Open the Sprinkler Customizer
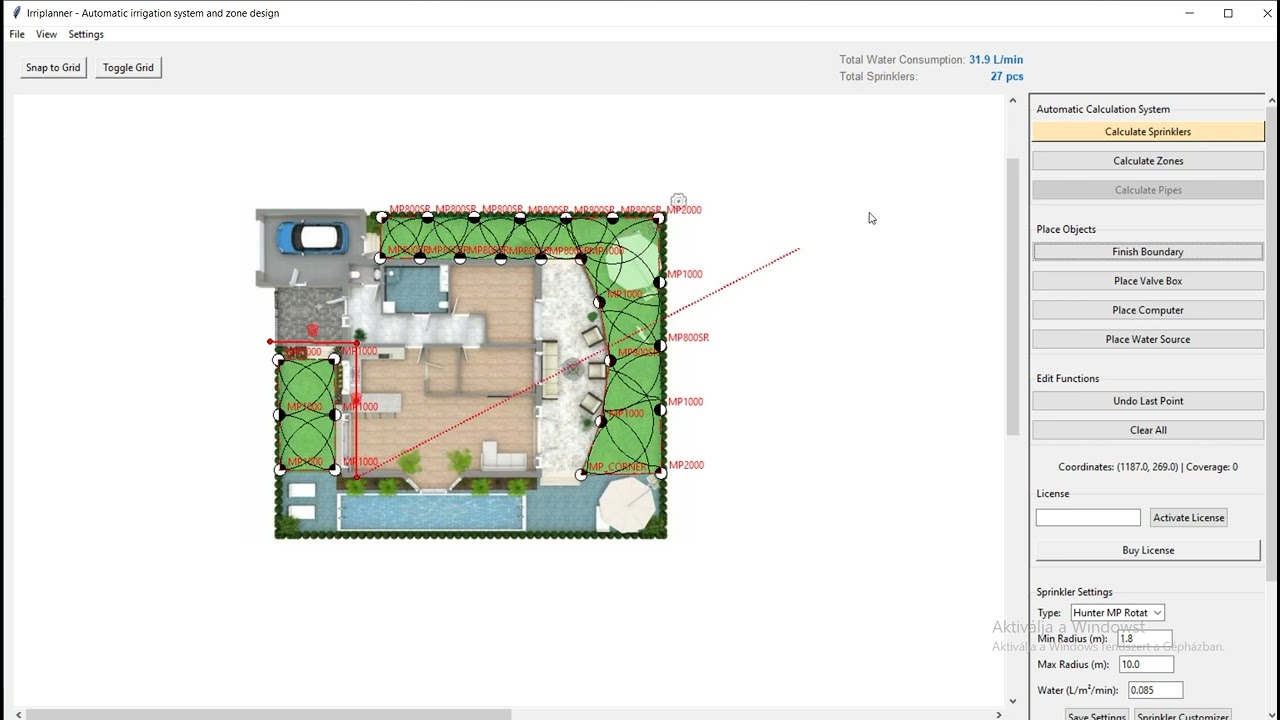The width and height of the screenshot is (1280, 720). point(1182,716)
